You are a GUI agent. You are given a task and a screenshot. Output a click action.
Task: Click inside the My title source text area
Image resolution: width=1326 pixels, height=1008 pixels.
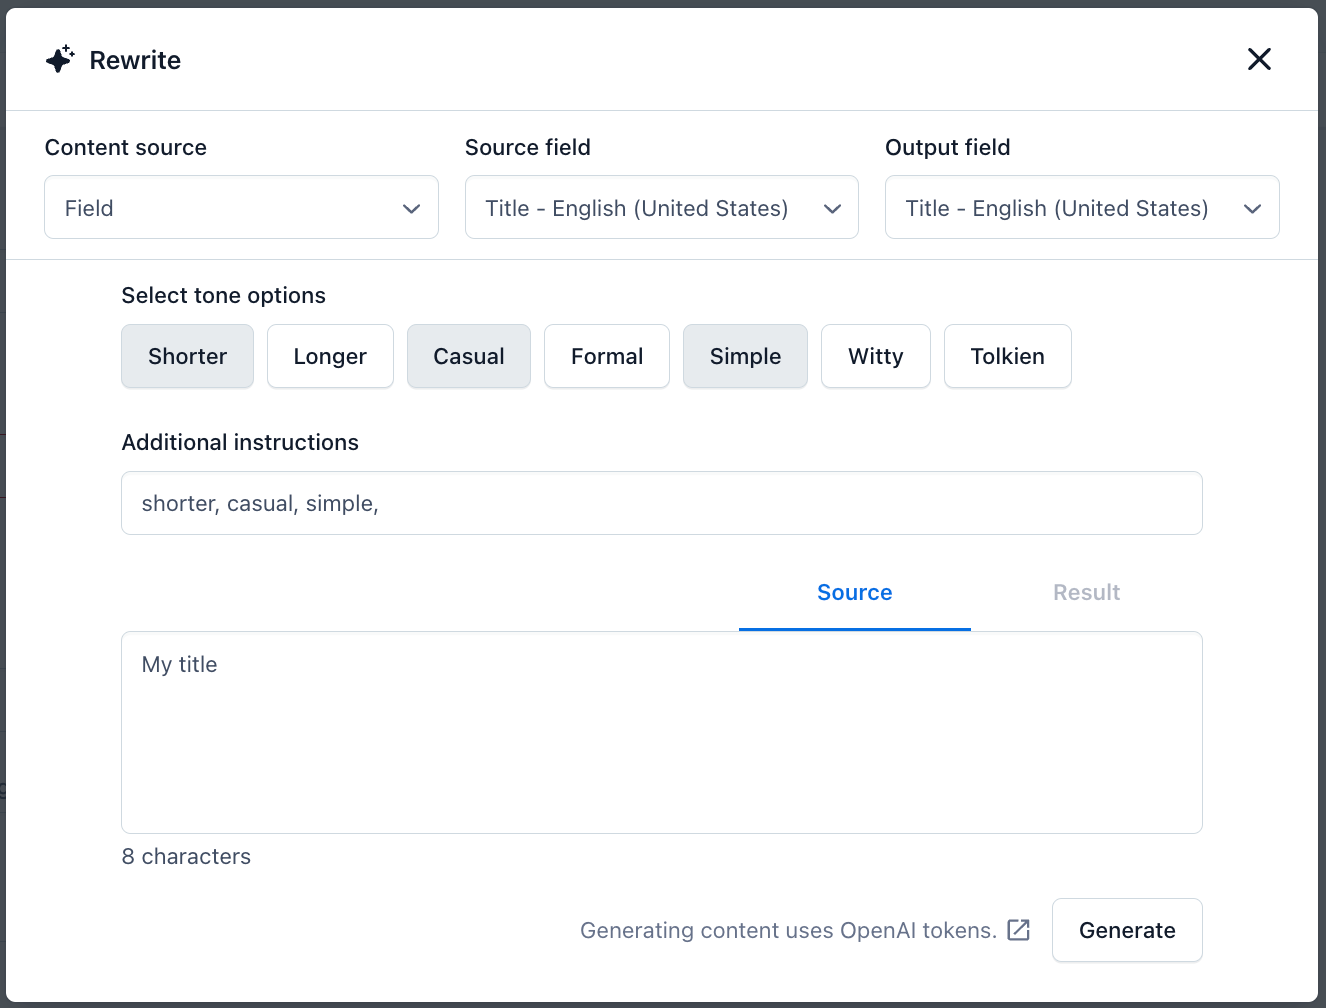click(x=661, y=732)
